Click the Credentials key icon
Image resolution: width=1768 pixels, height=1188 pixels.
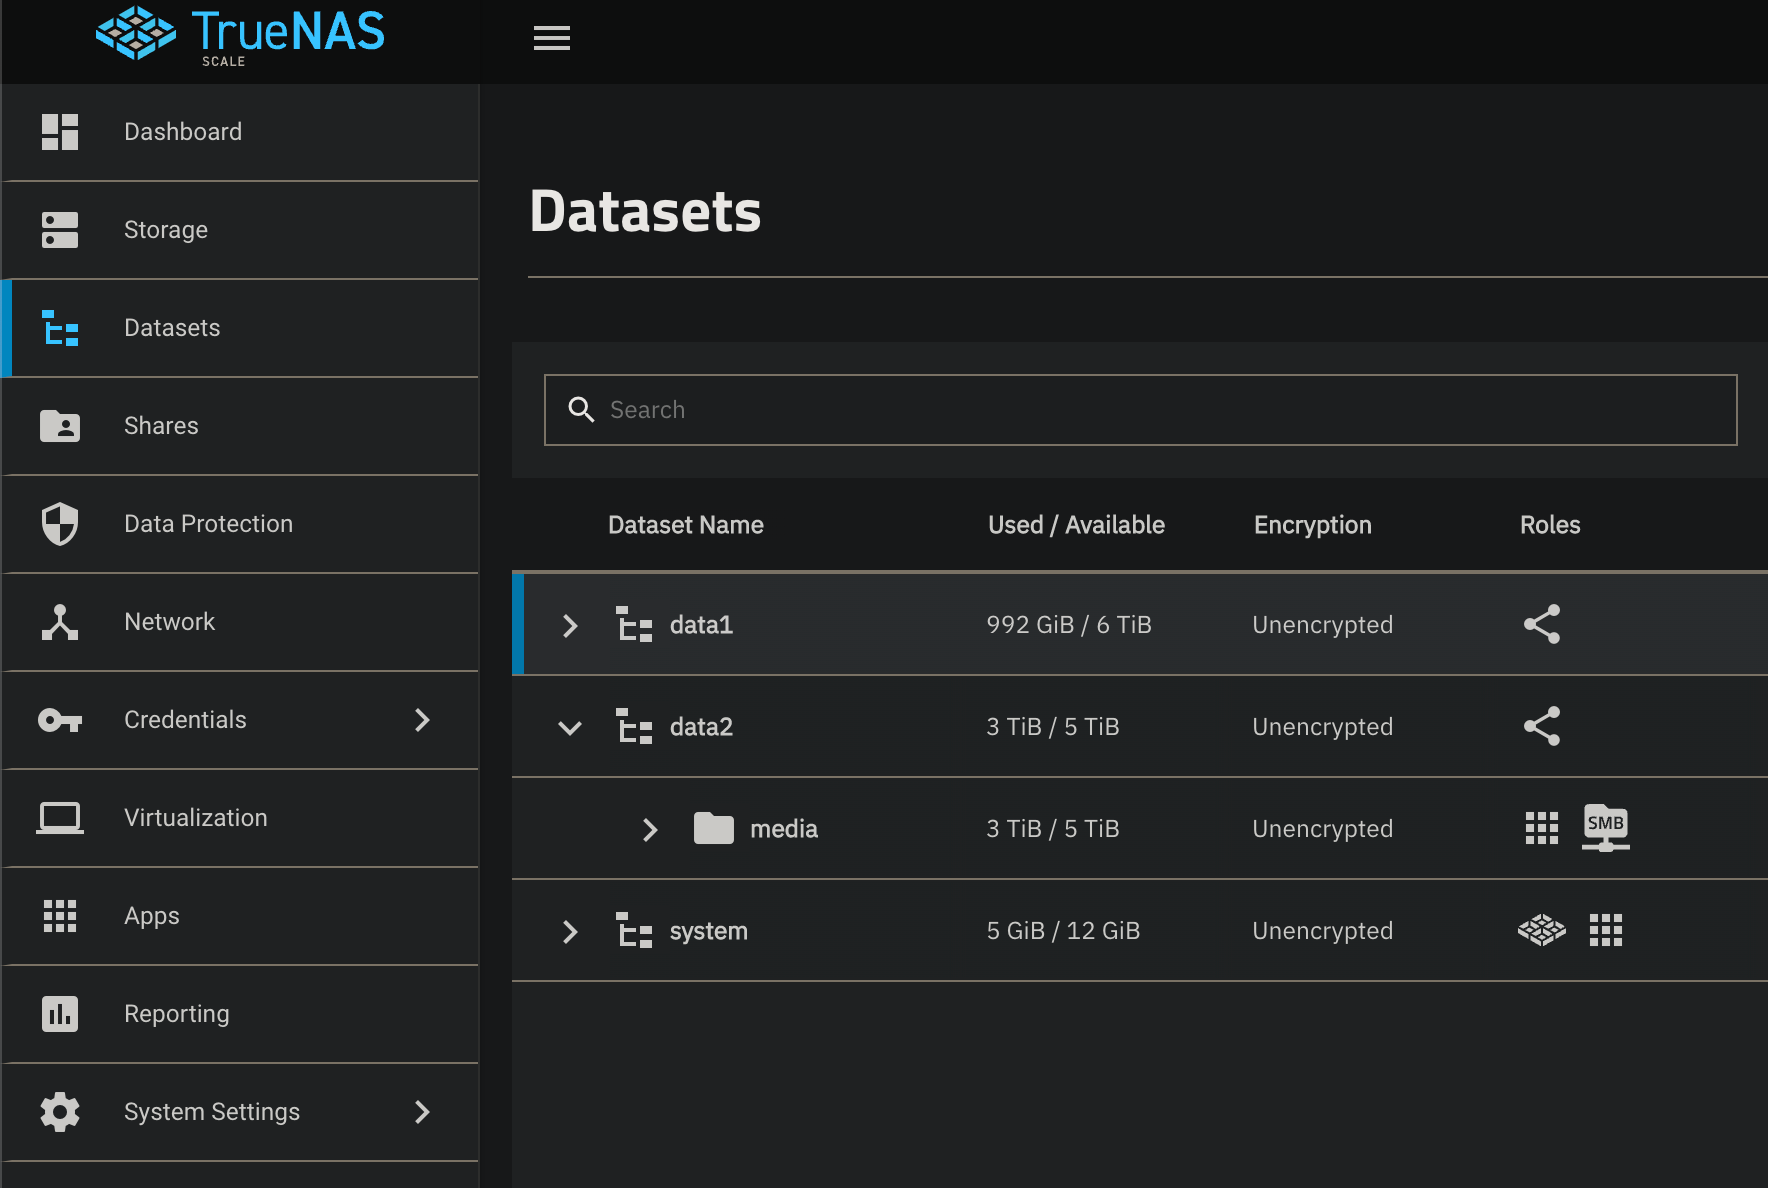pyautogui.click(x=60, y=720)
